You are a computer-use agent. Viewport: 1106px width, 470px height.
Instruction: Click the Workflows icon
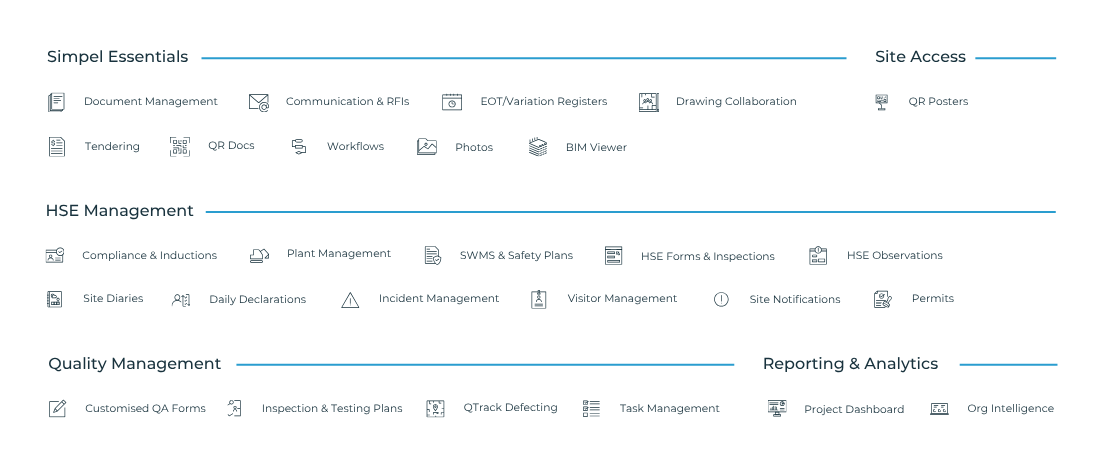[299, 147]
